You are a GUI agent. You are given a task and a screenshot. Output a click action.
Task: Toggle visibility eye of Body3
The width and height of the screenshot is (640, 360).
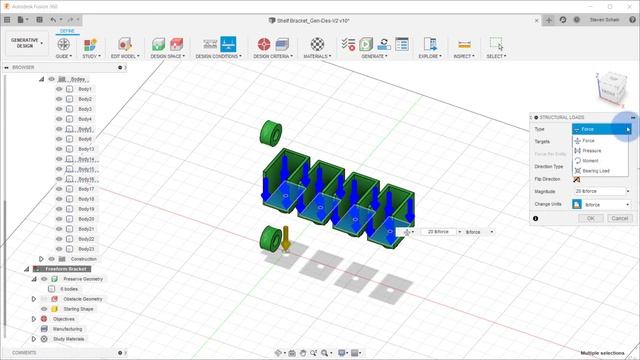coord(59,109)
